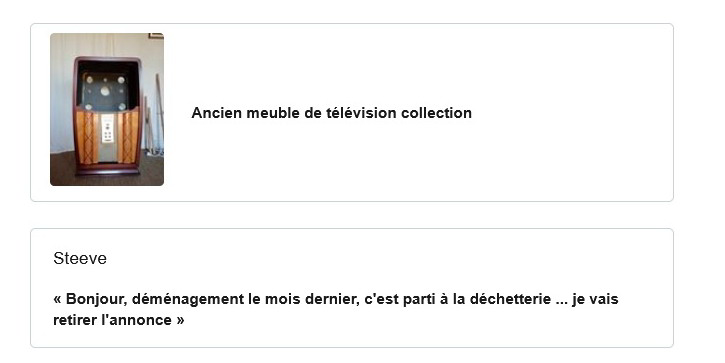Click the picture frame corner in the thumbnail
This screenshot has height=363, width=725.
point(156,36)
